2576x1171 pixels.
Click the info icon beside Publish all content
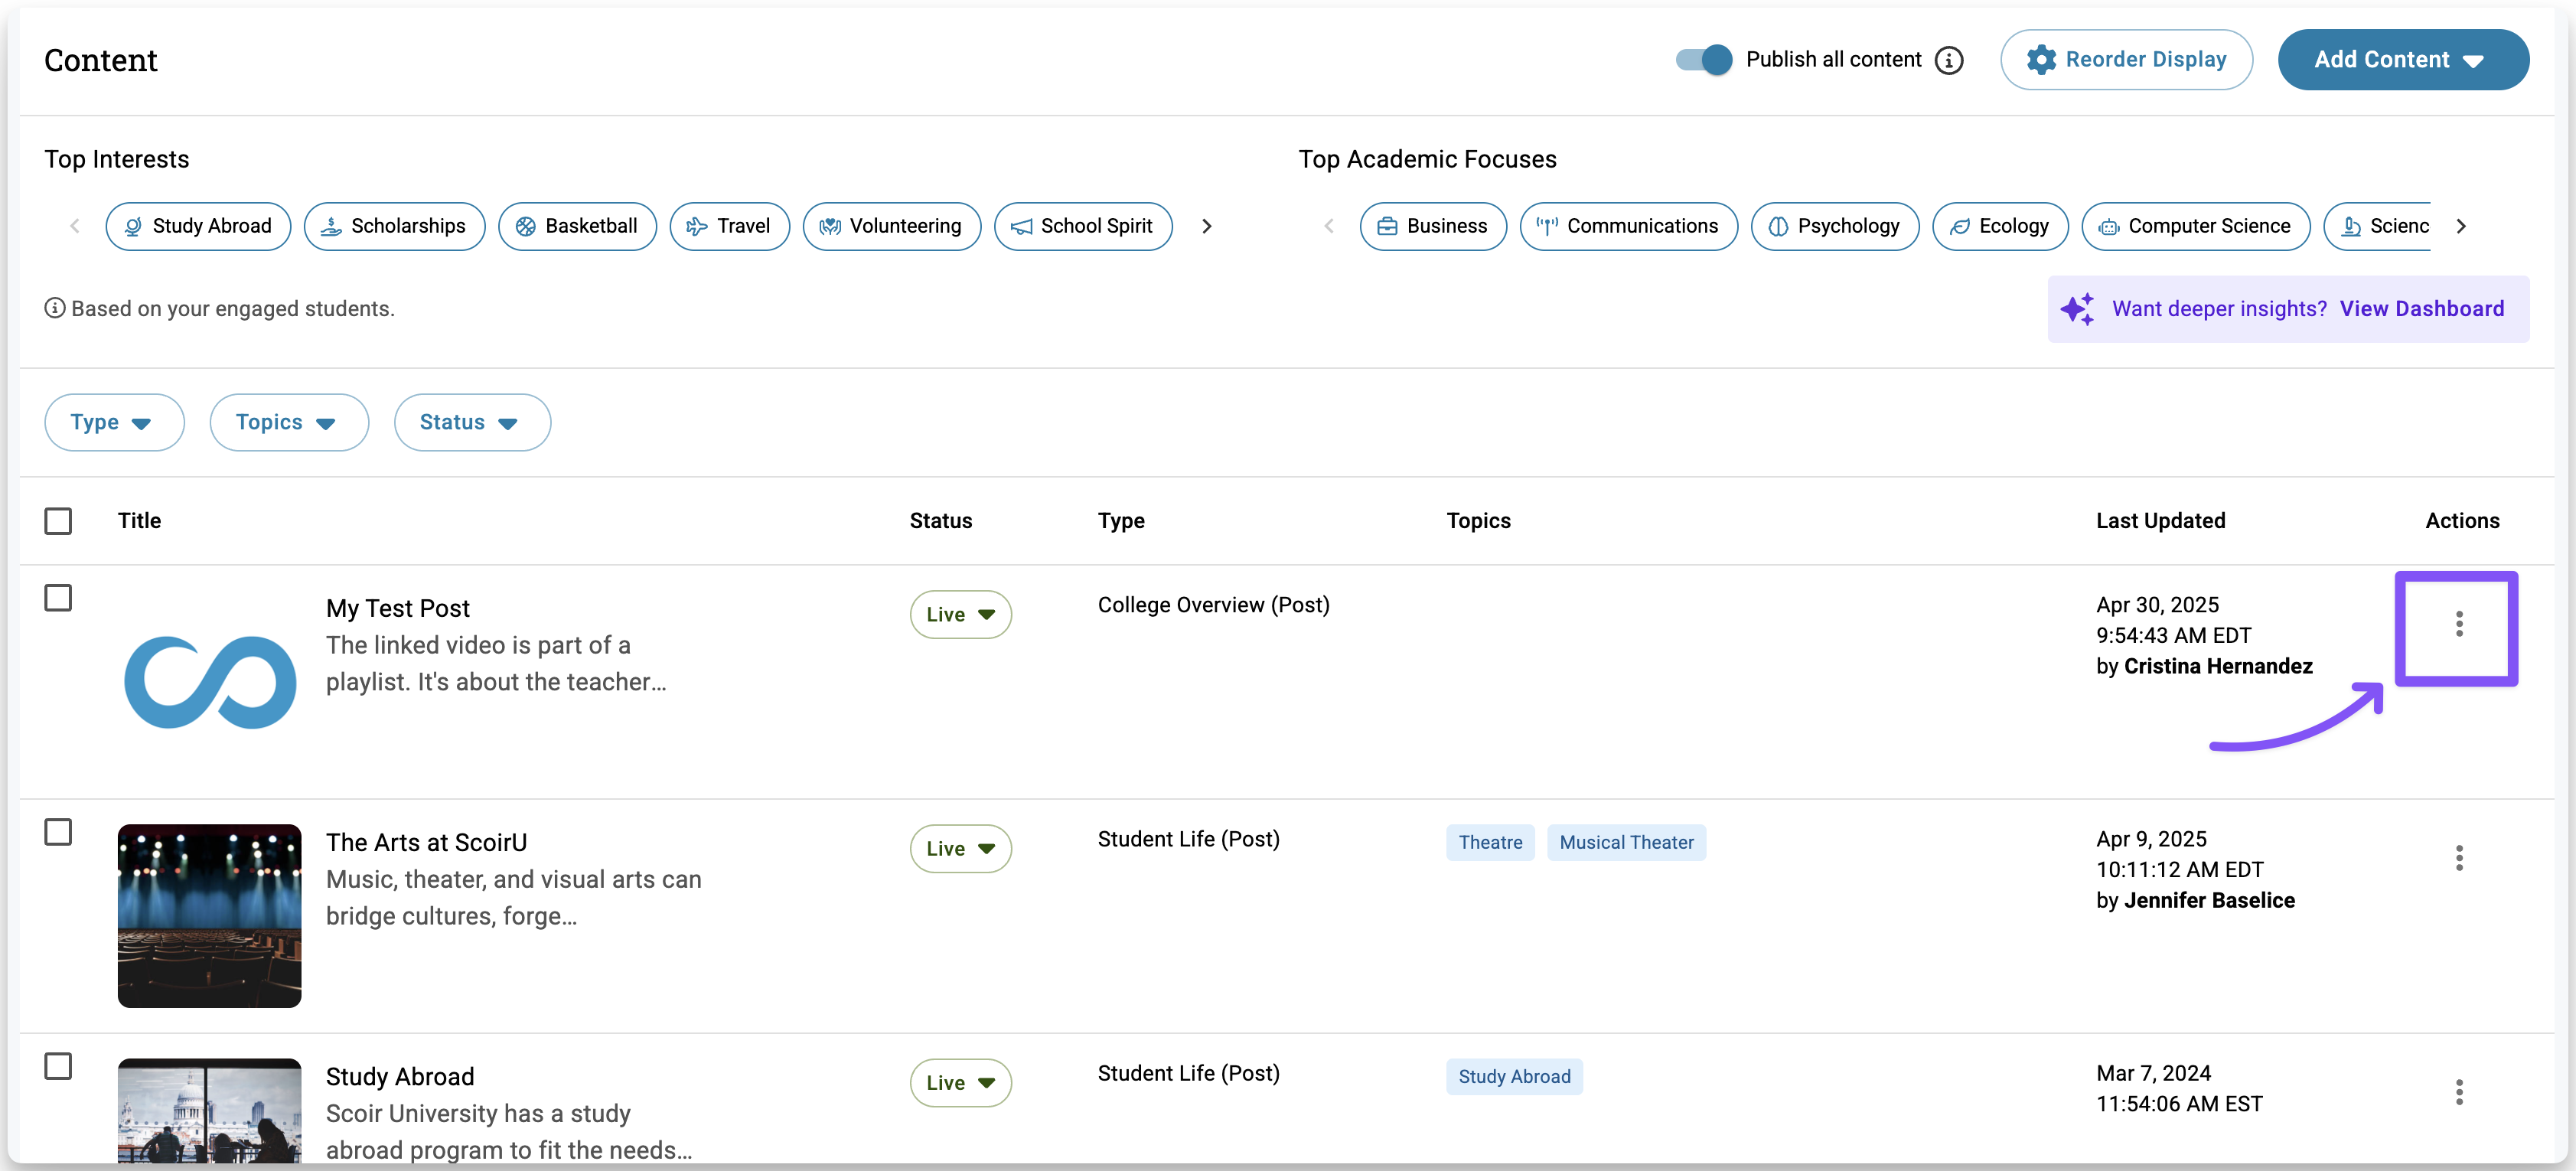(x=1948, y=60)
